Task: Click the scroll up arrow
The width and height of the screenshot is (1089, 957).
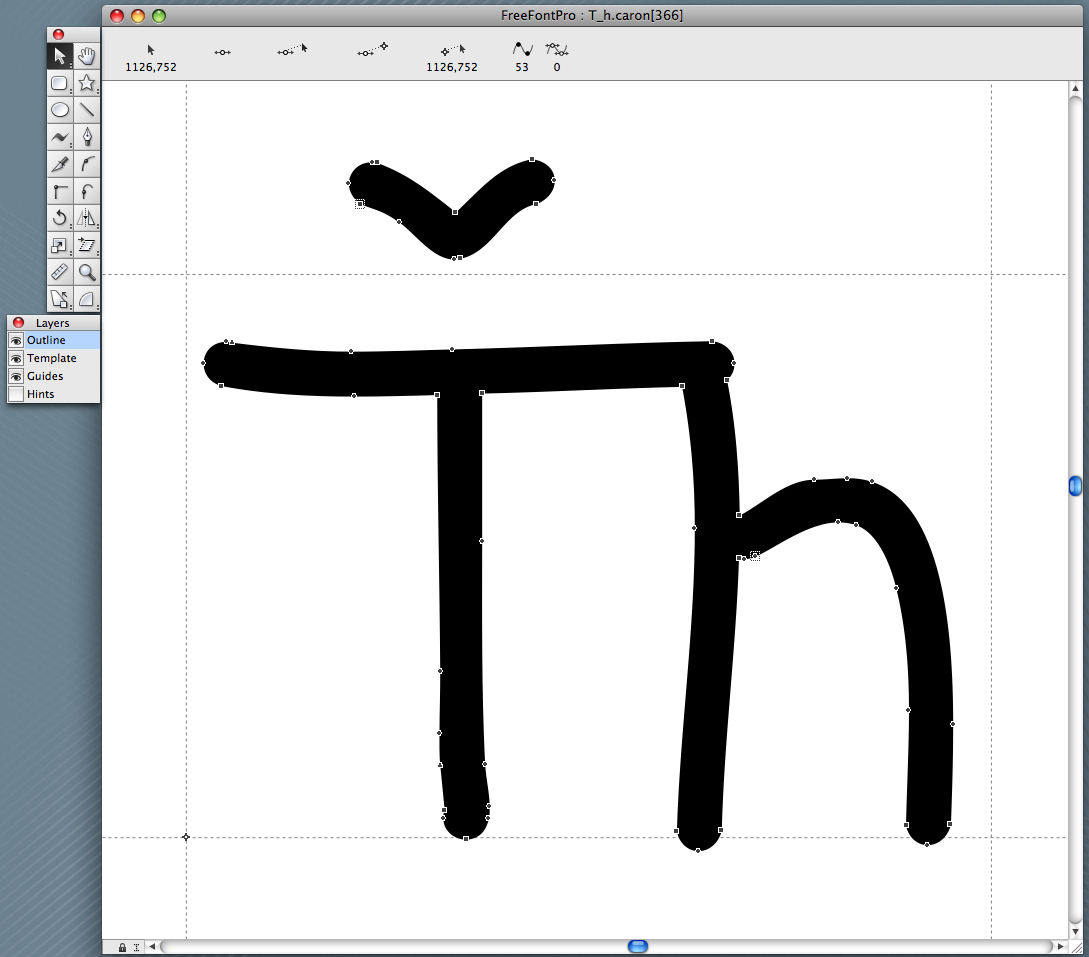Action: pos(1075,88)
